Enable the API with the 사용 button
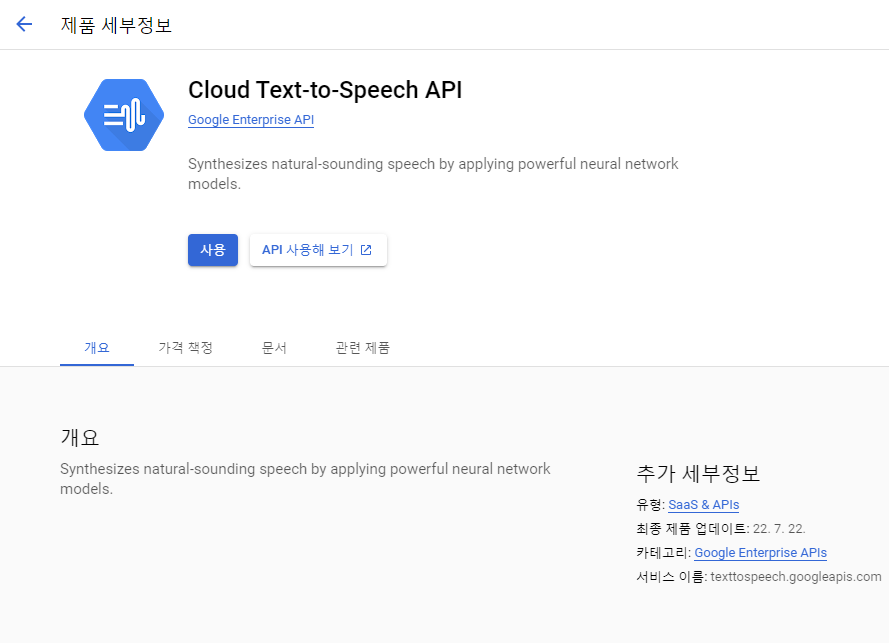The image size is (889, 643). [213, 250]
